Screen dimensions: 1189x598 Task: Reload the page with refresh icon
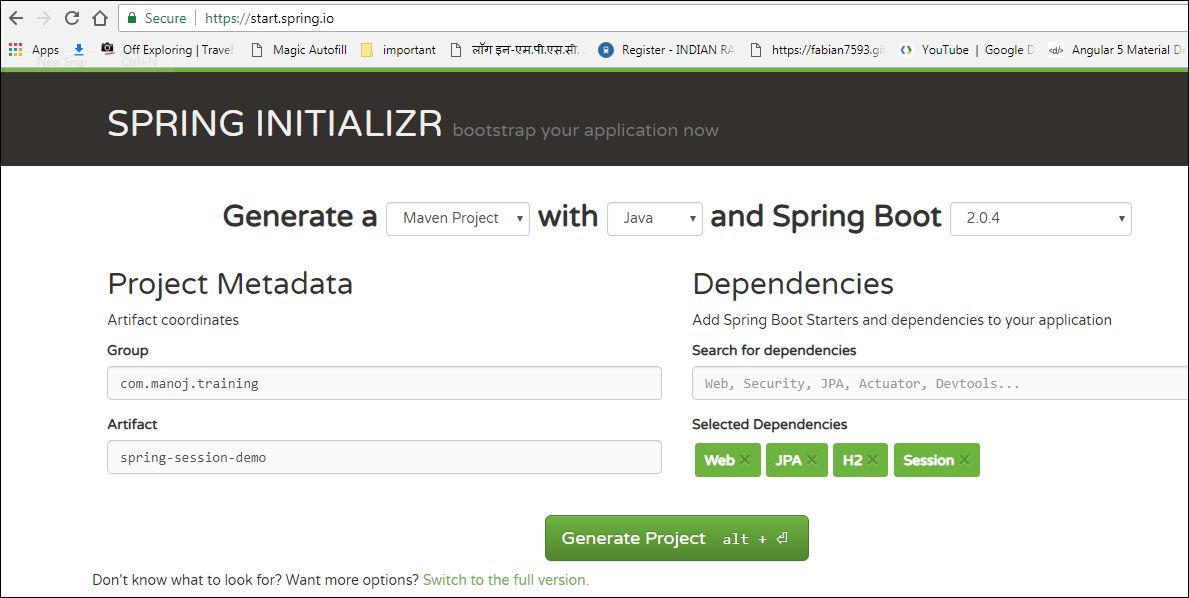pyautogui.click(x=72, y=18)
